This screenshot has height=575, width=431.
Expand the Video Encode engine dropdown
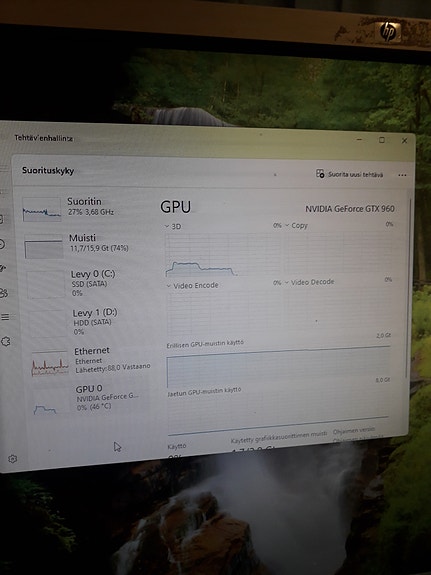click(x=169, y=285)
